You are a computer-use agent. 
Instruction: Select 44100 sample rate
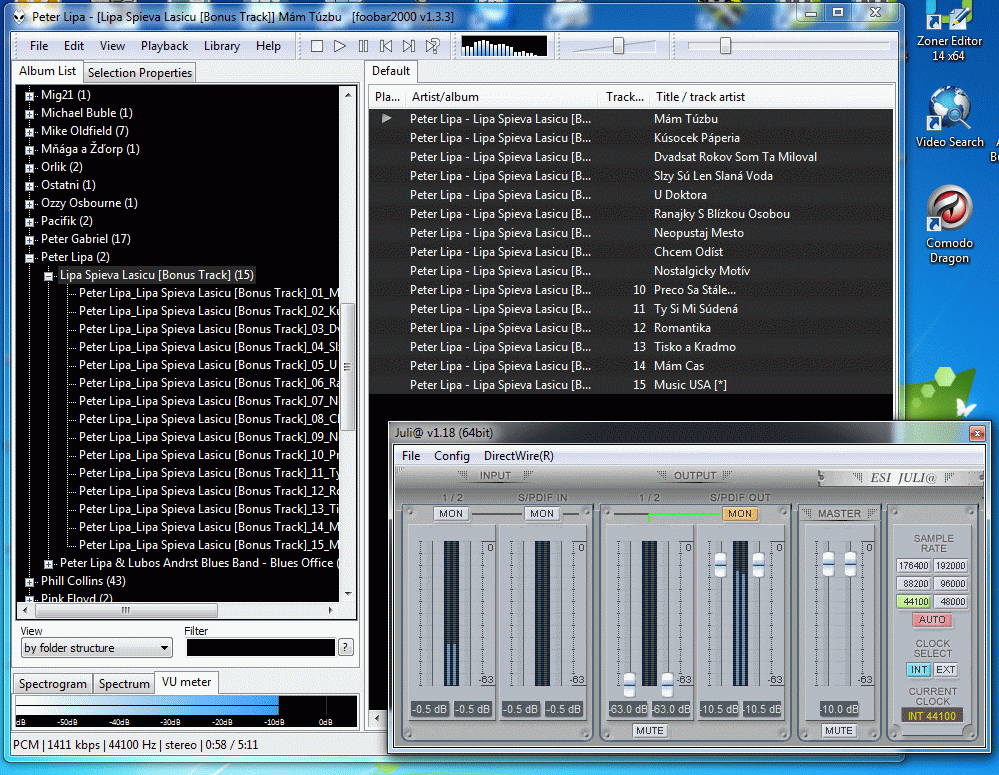tap(914, 602)
